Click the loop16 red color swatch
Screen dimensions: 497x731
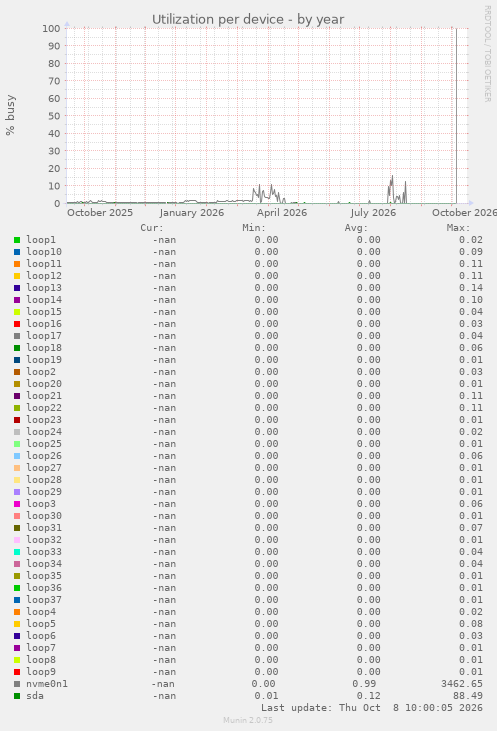(17, 324)
